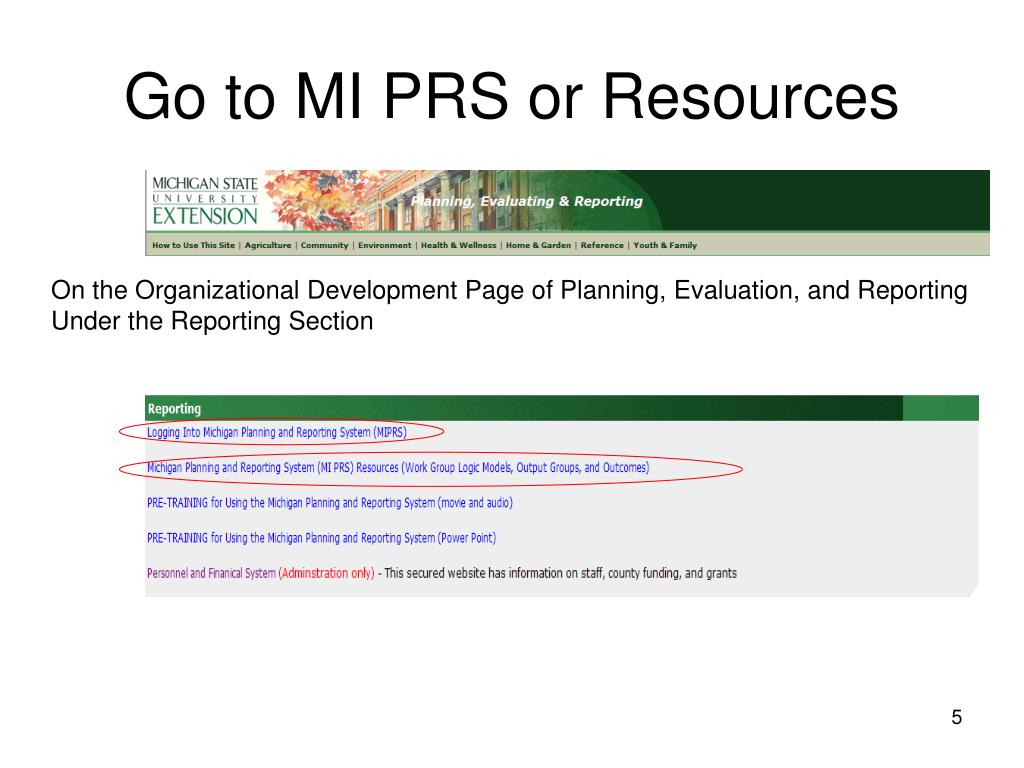Select the Agriculture navigation item
The height and width of the screenshot is (768, 1024).
point(268,246)
